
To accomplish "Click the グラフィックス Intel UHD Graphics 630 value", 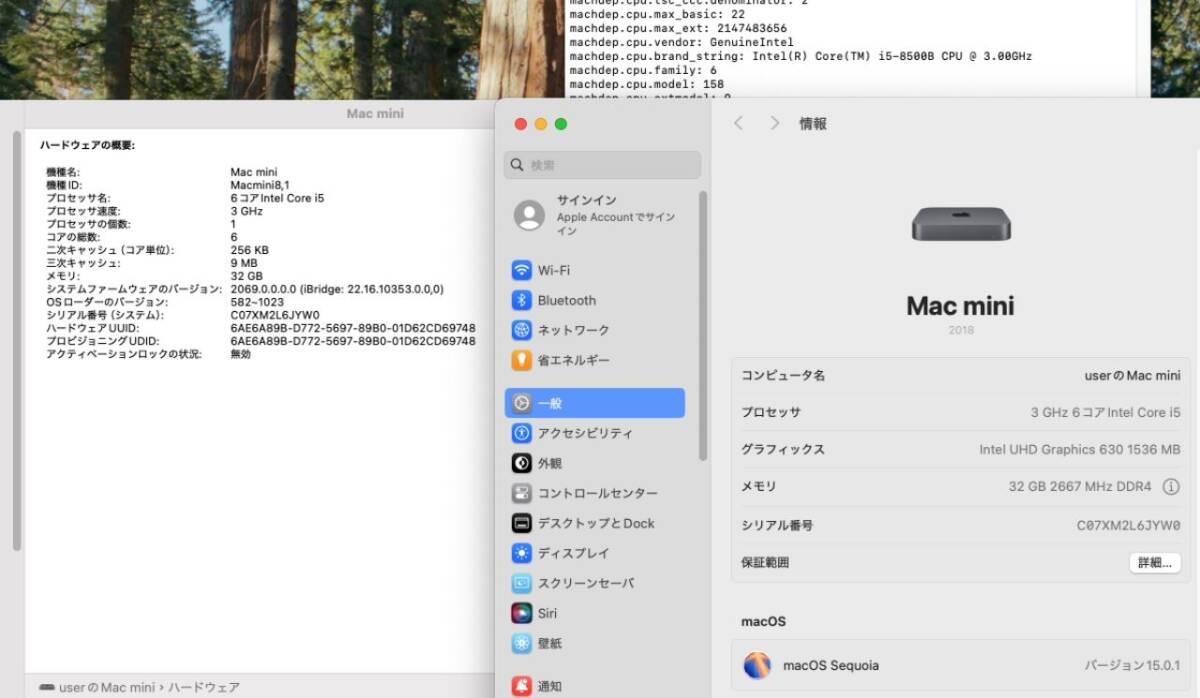I will (x=1080, y=450).
